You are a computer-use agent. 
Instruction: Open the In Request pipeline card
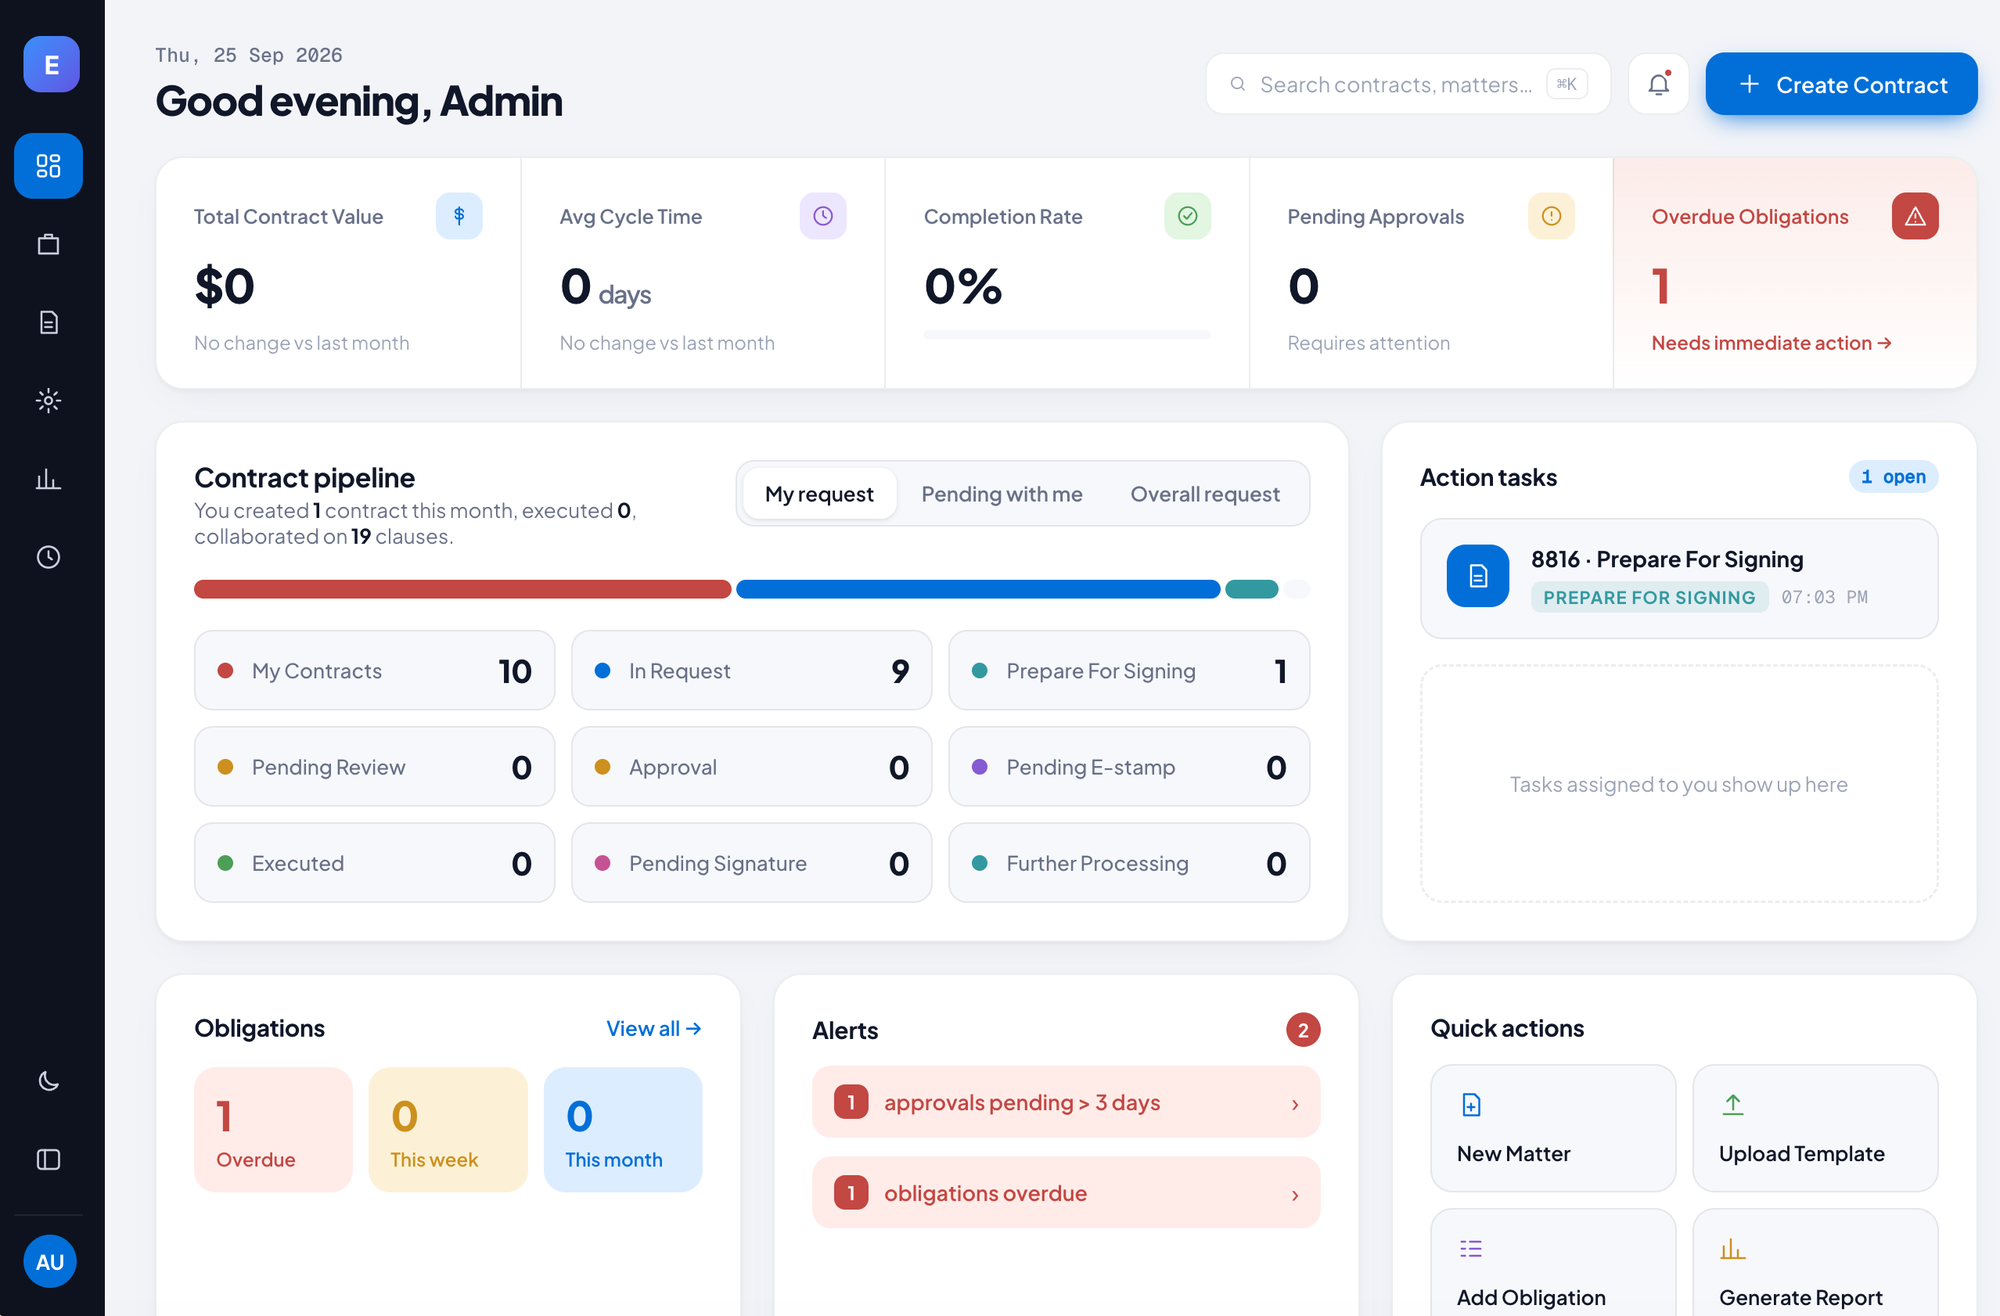tap(751, 670)
